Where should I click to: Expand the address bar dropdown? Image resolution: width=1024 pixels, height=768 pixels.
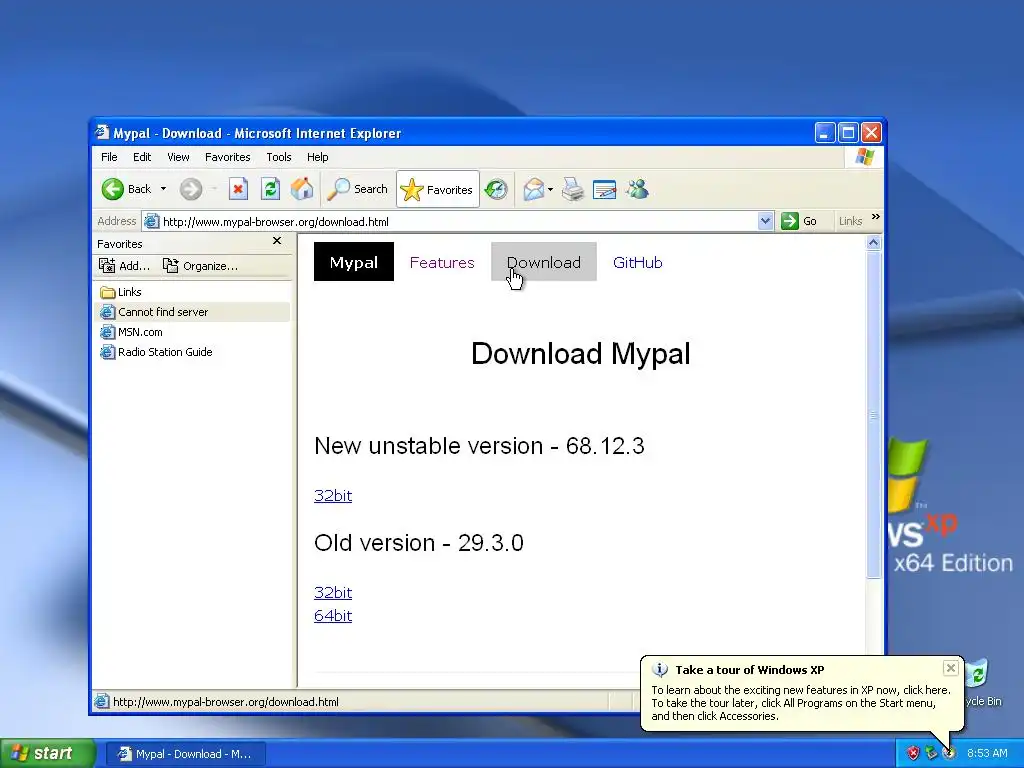click(766, 221)
